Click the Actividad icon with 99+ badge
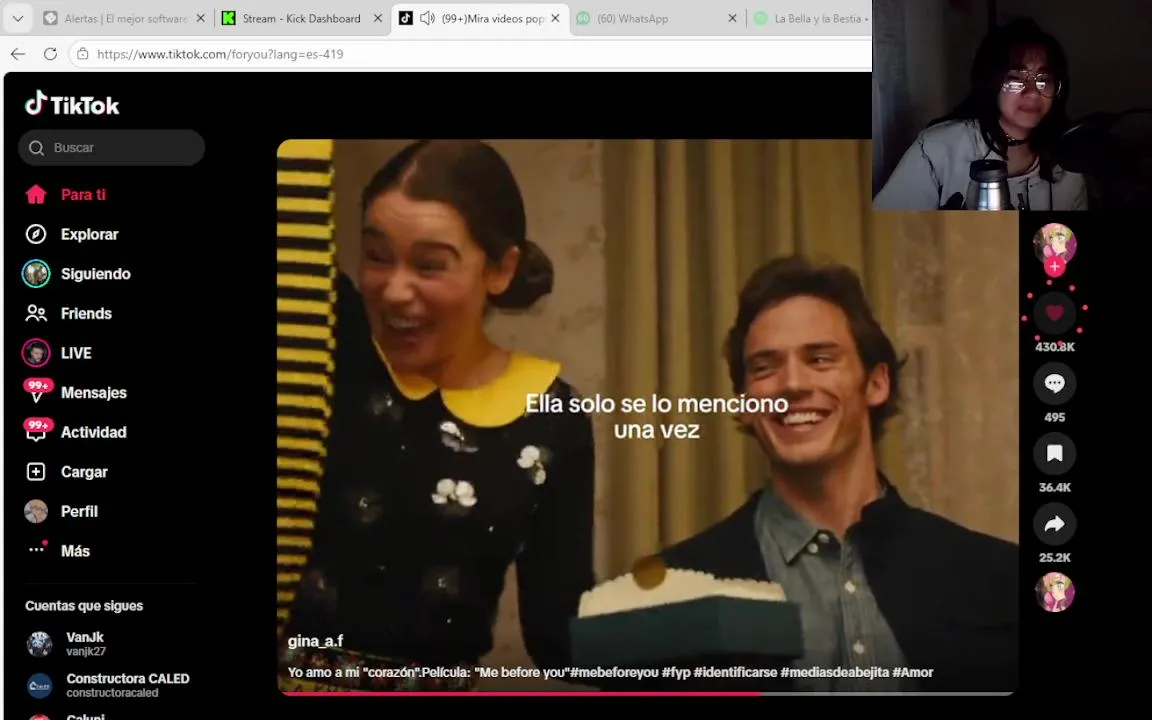1152x720 pixels. point(36,431)
